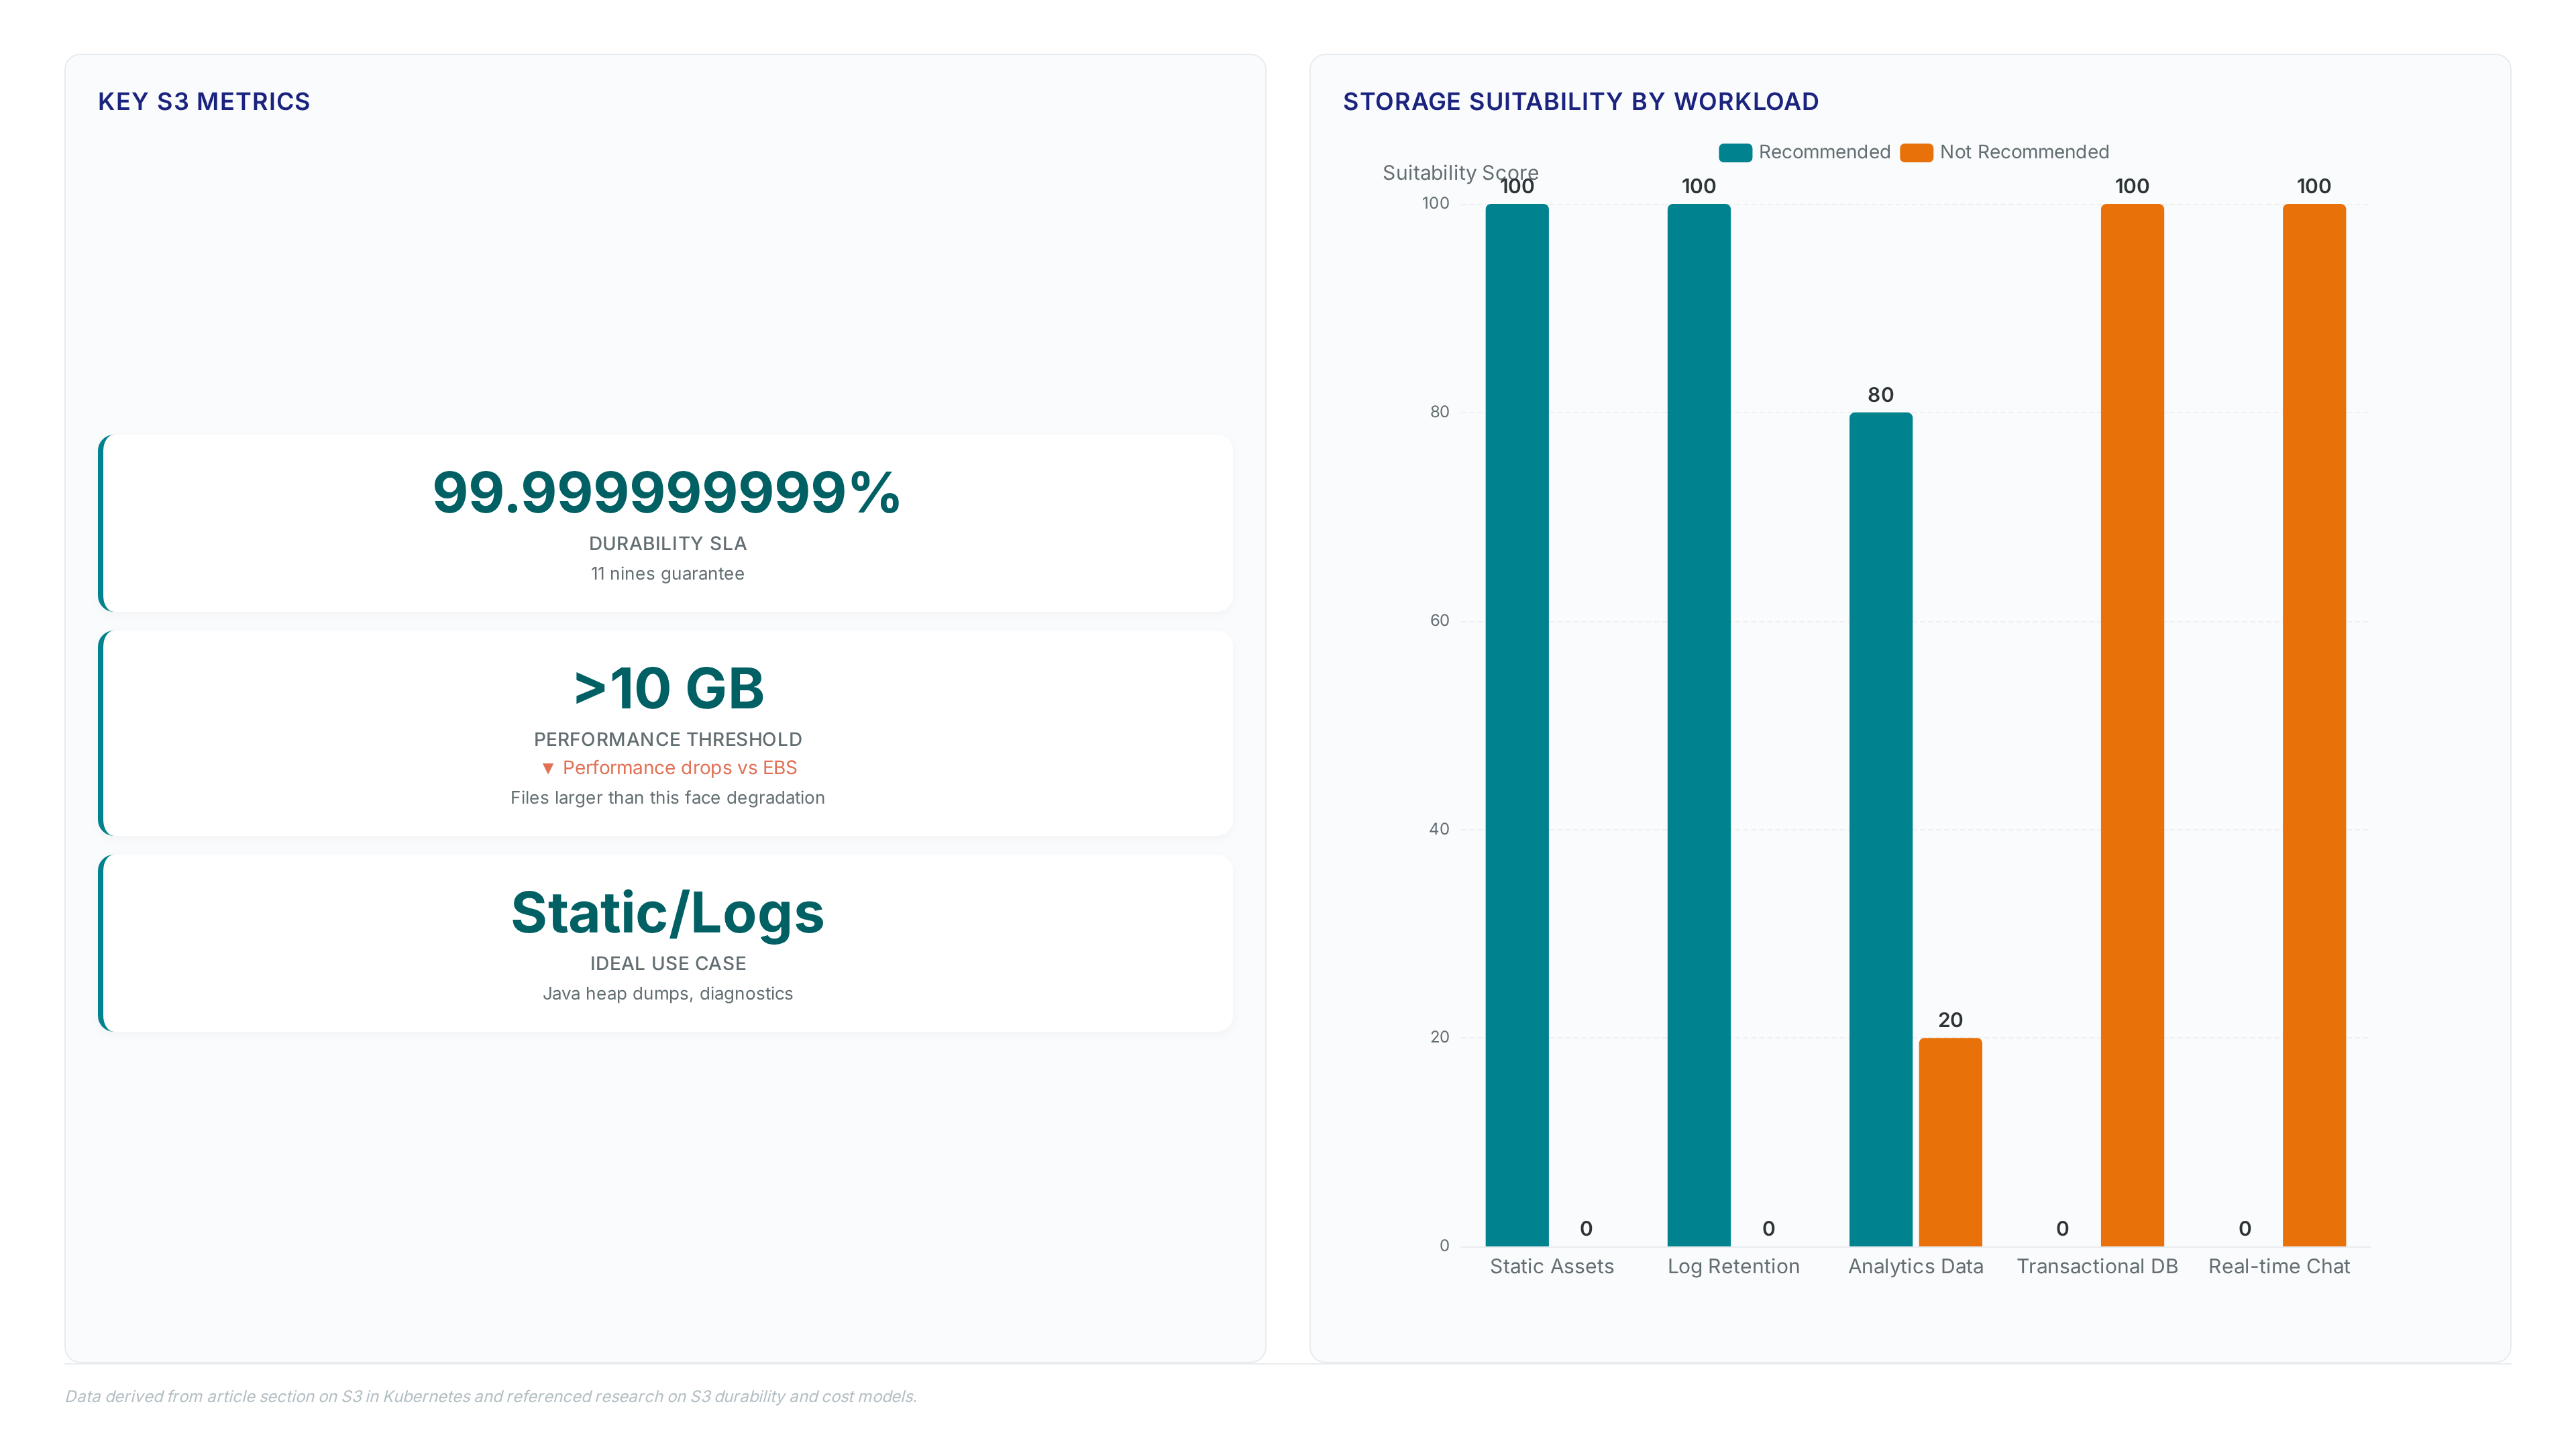
Task: Click the orange Transactional DB bar
Action: point(2132,725)
